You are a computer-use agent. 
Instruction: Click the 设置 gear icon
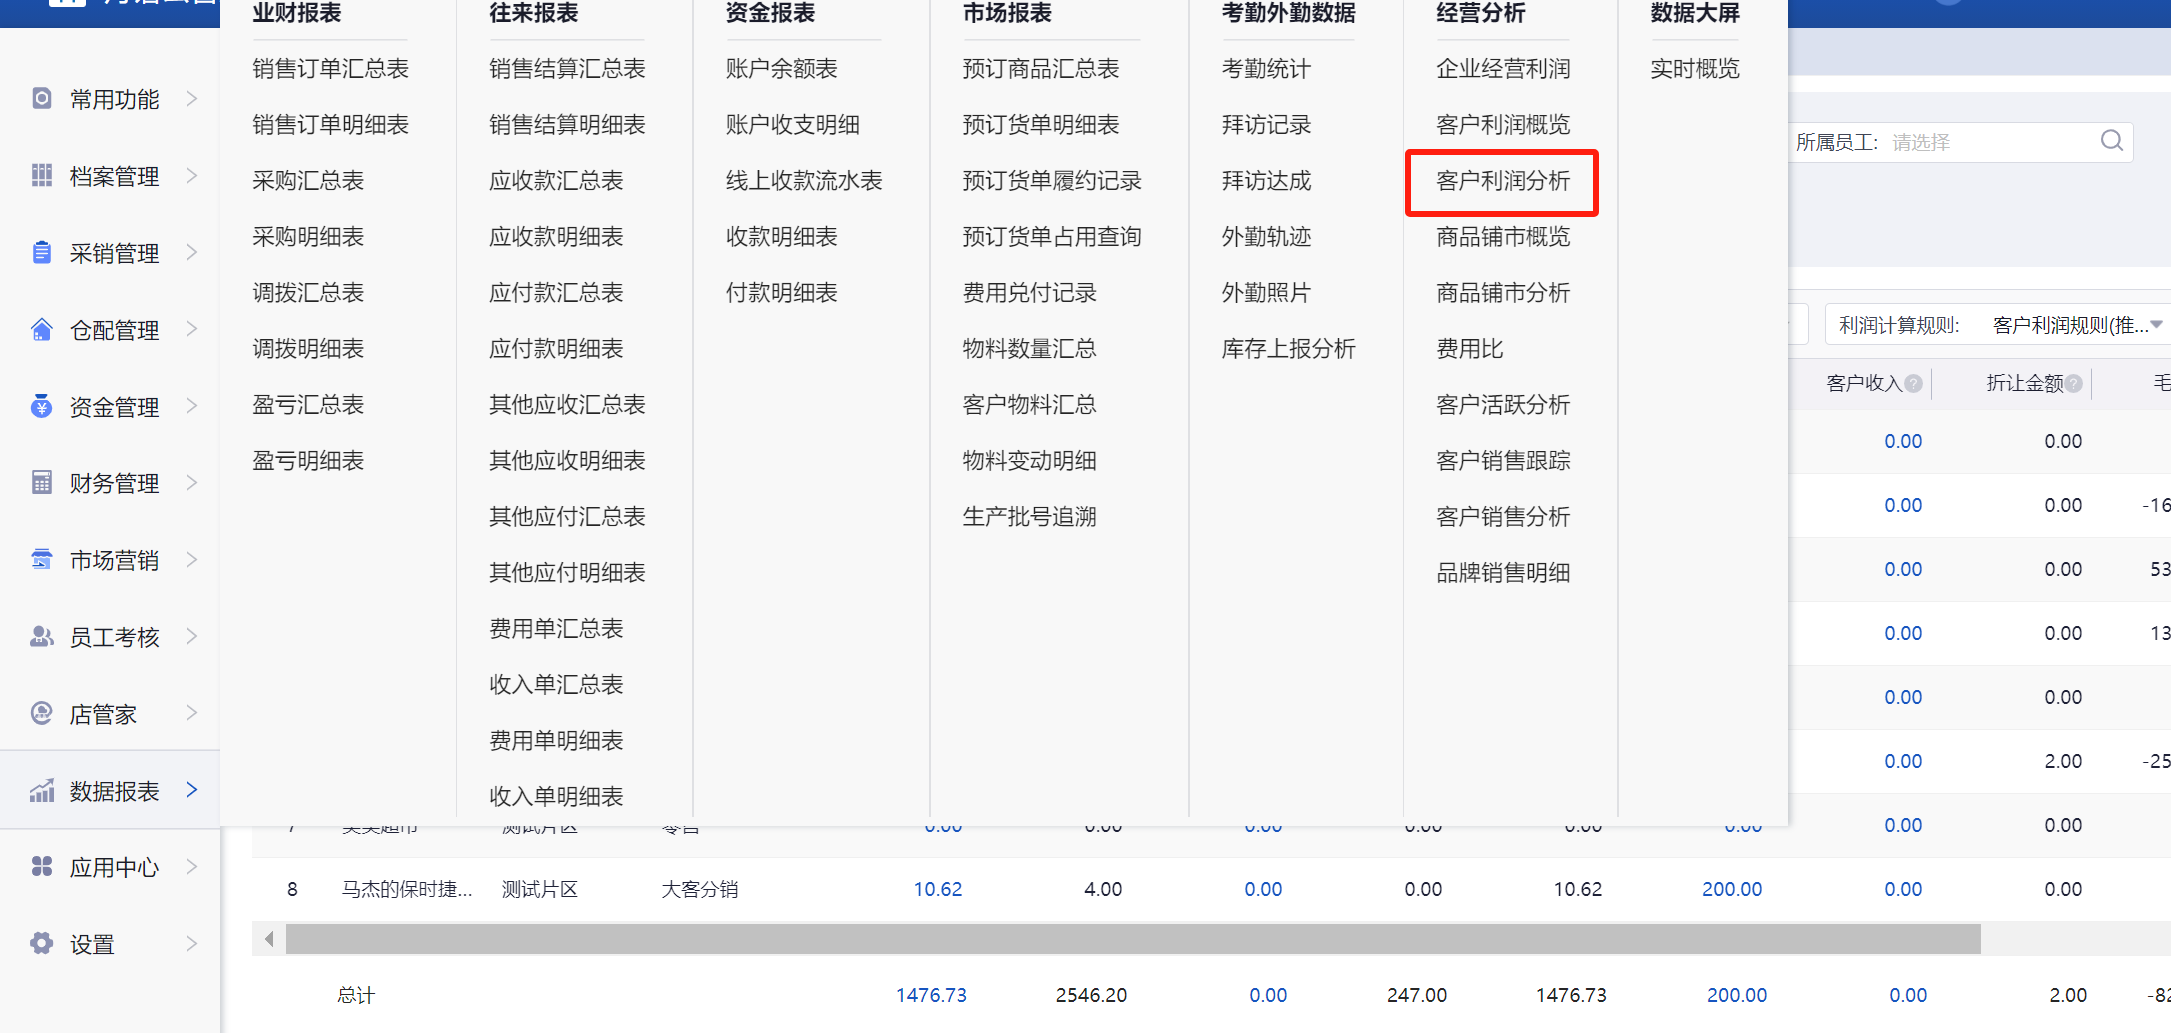(x=41, y=943)
